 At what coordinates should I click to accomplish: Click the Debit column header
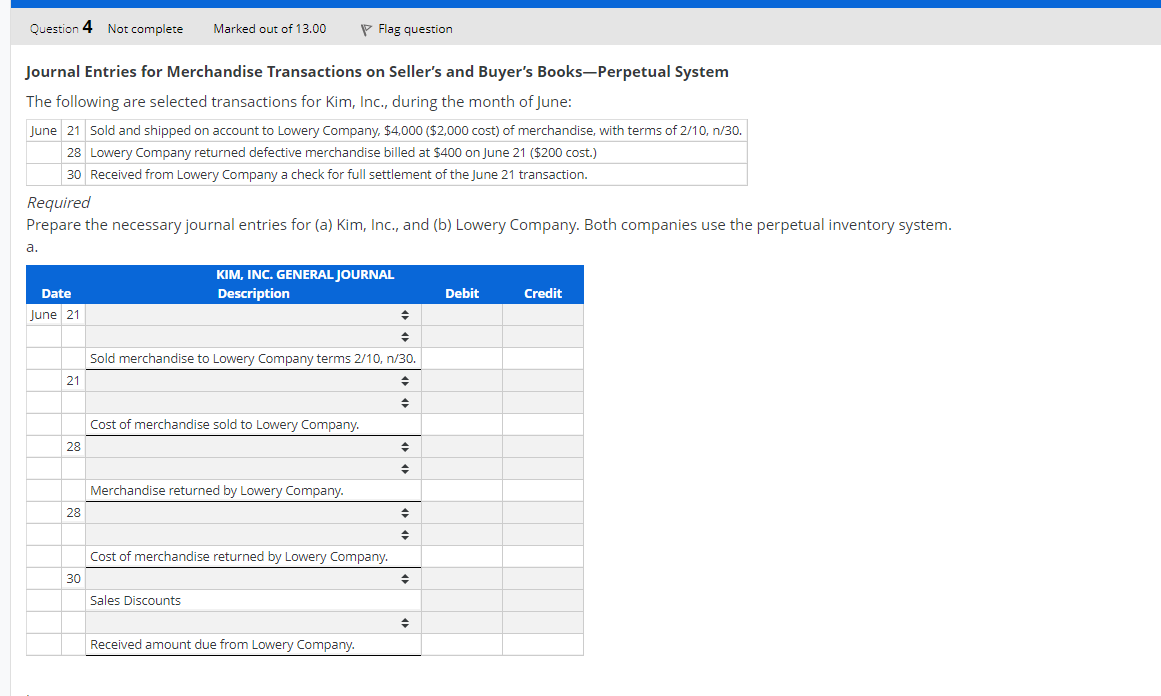click(x=462, y=293)
